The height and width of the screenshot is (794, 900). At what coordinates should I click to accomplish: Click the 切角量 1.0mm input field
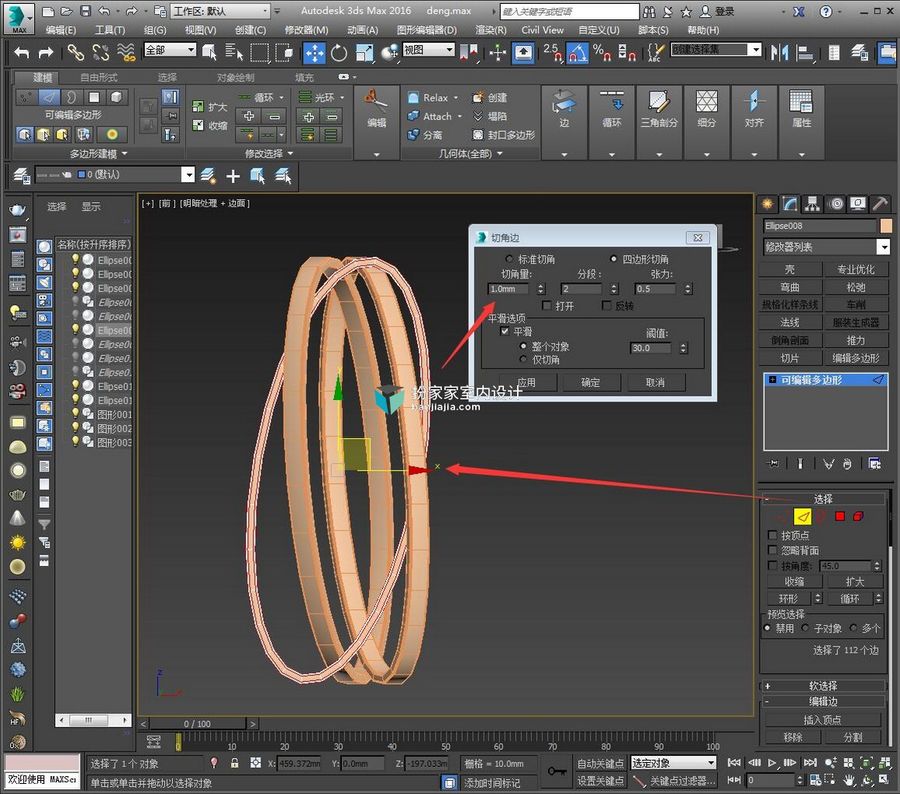pos(510,289)
